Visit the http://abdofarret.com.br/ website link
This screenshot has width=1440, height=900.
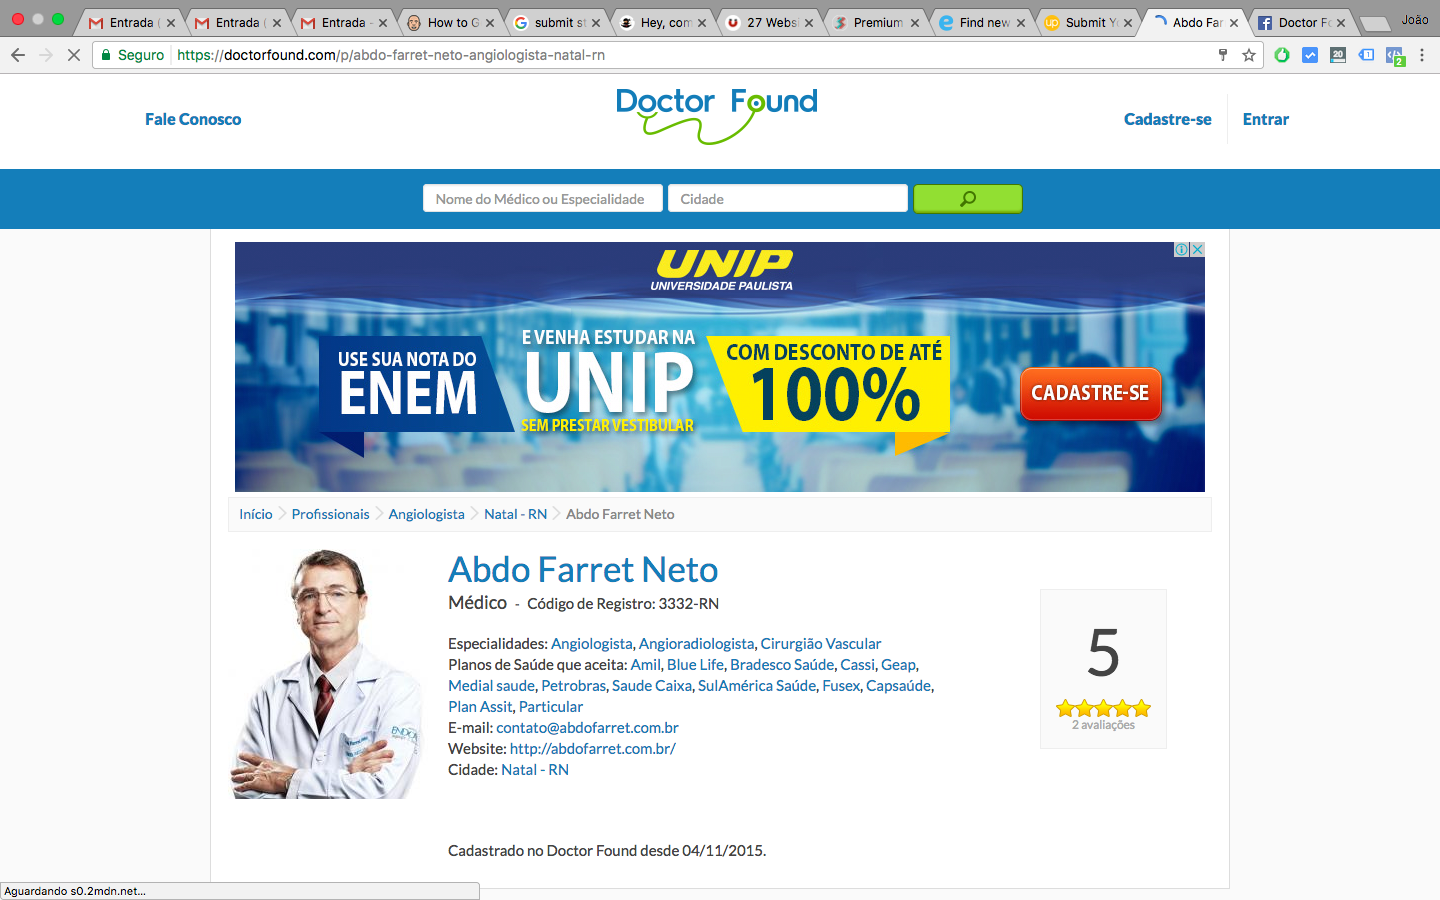pyautogui.click(x=593, y=749)
